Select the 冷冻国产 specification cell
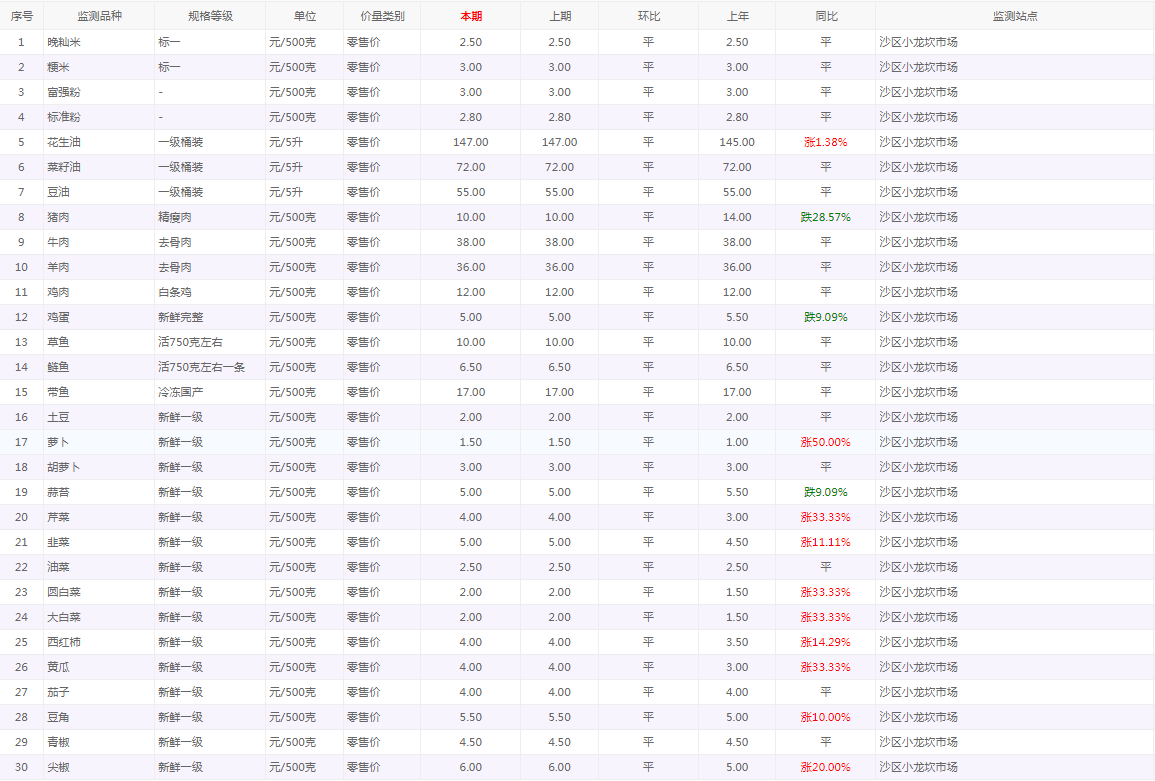This screenshot has height=781, width=1155. tap(180, 392)
